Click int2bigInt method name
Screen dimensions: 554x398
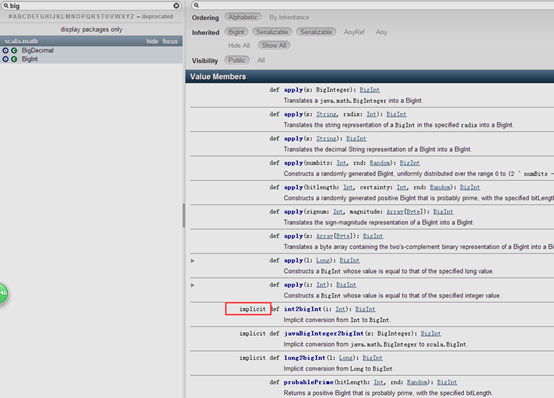[x=302, y=309]
